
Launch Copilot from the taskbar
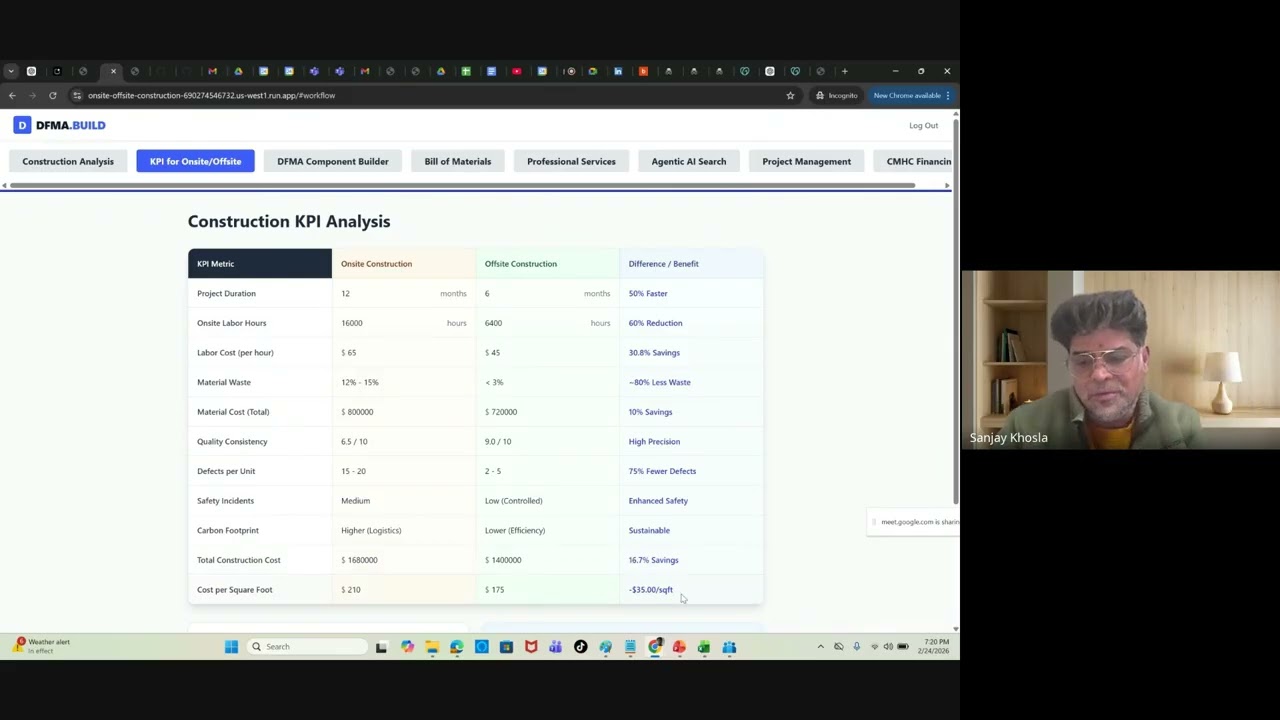407,646
